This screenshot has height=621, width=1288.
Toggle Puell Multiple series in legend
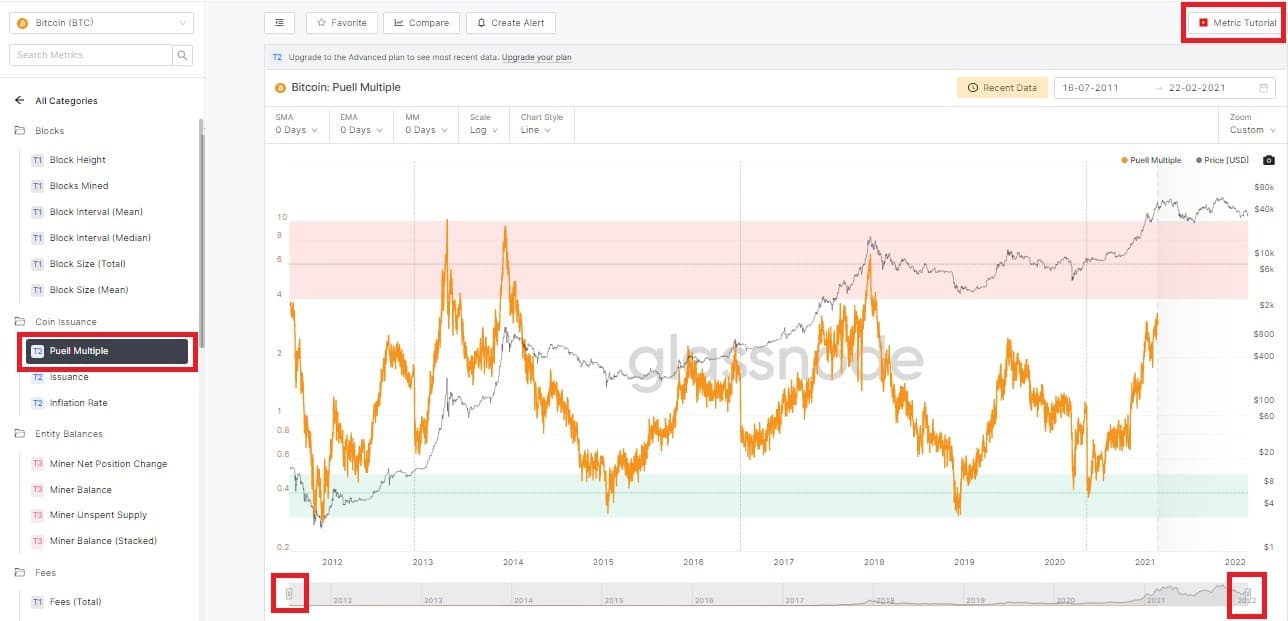[x=1151, y=160]
